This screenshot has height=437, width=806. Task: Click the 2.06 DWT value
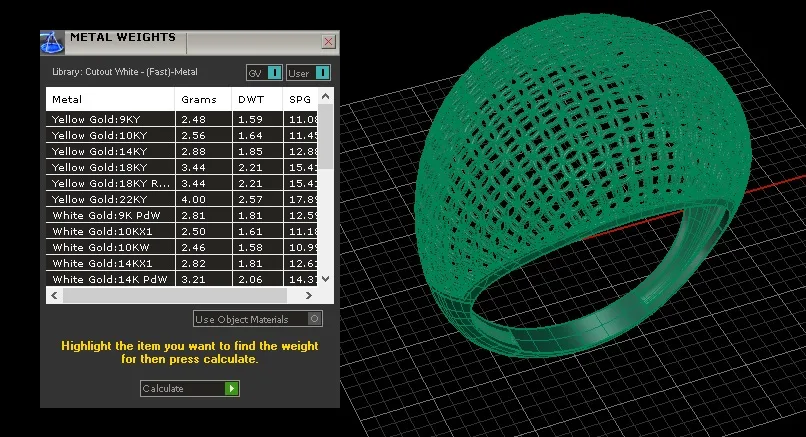(250, 279)
